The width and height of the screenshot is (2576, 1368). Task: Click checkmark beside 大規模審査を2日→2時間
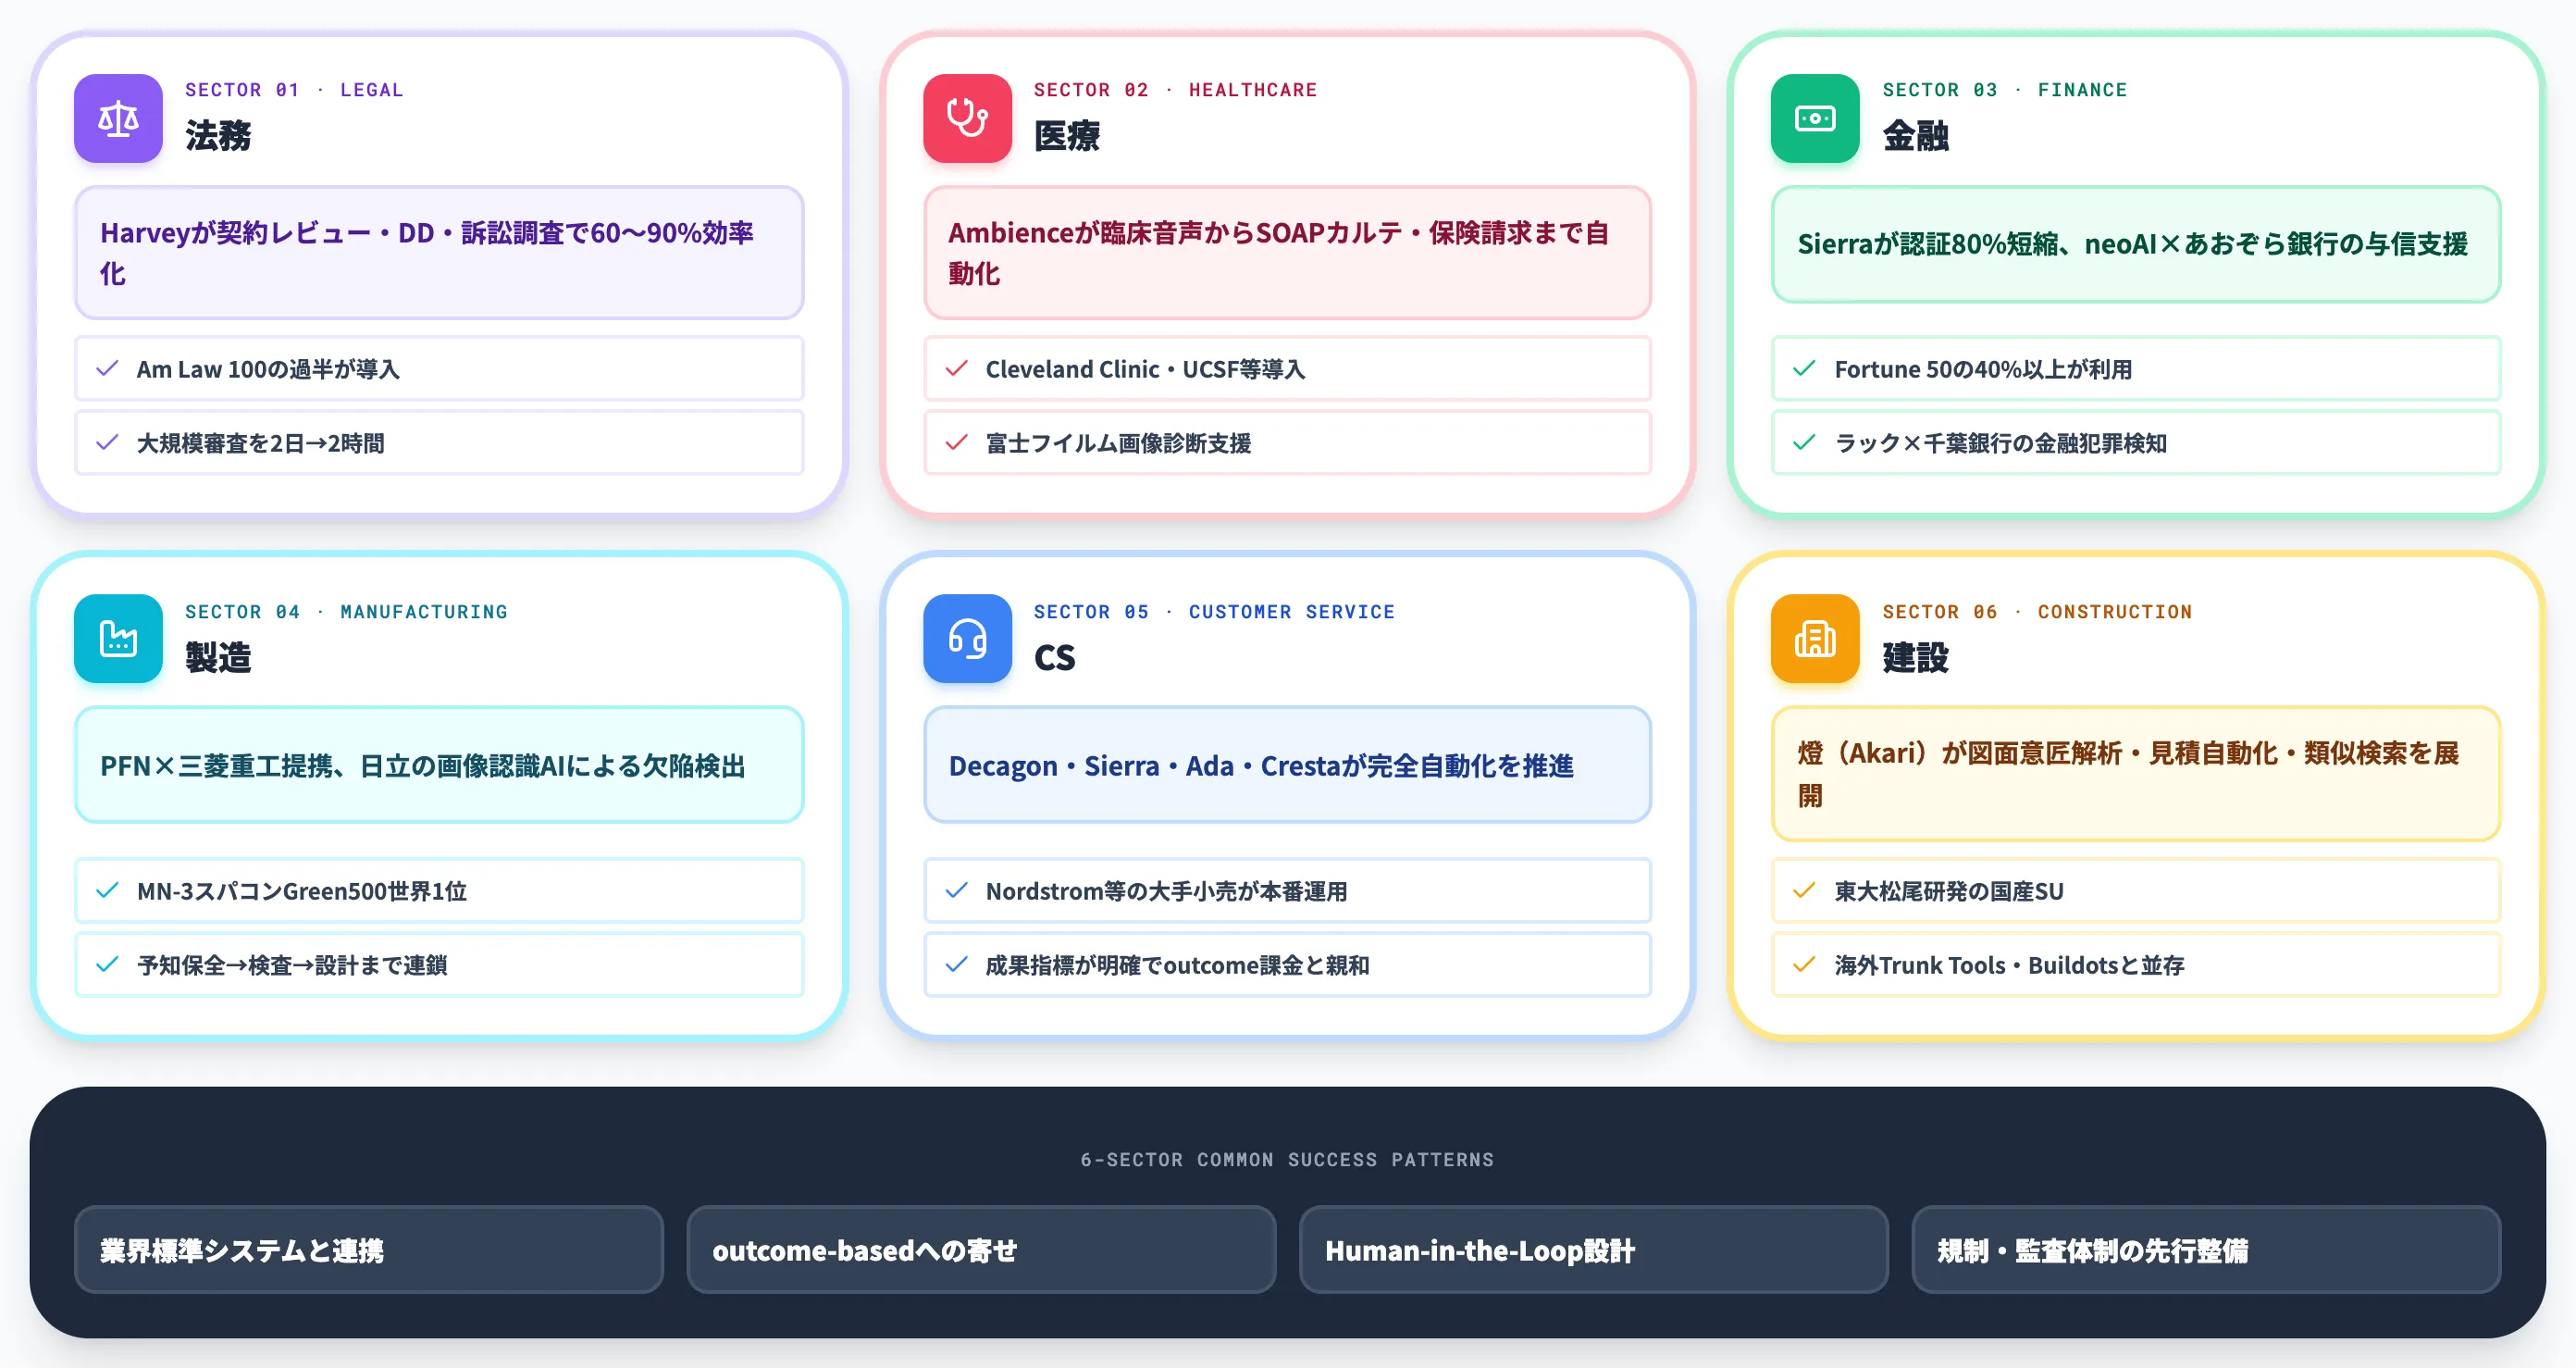click(x=107, y=443)
